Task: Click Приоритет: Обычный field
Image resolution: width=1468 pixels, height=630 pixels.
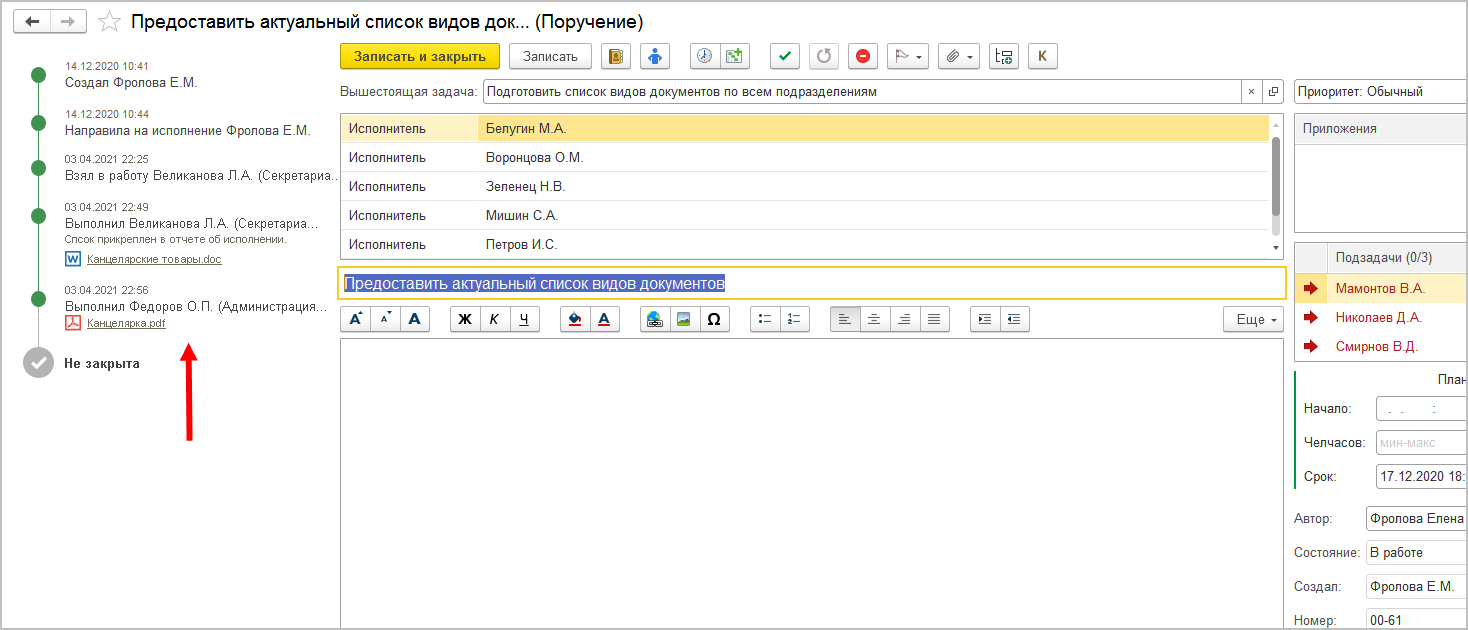Action: coord(1381,91)
